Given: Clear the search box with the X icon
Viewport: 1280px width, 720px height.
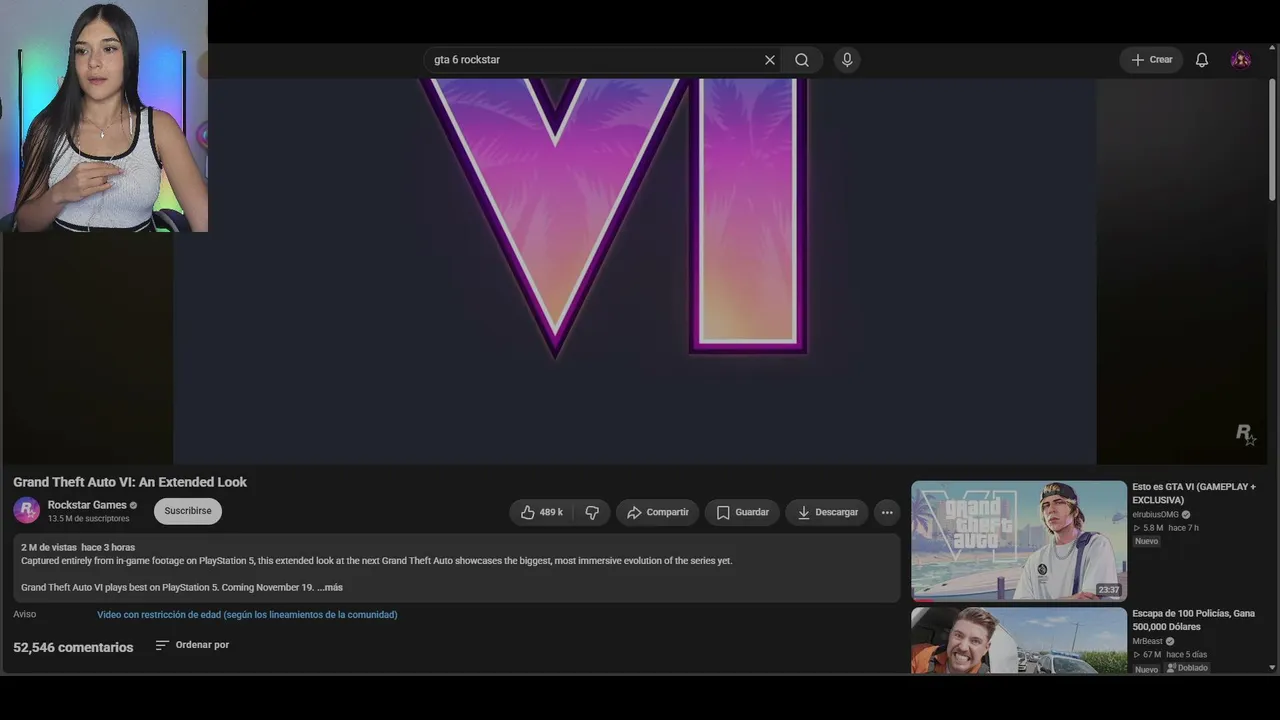Looking at the screenshot, I should coord(770,60).
